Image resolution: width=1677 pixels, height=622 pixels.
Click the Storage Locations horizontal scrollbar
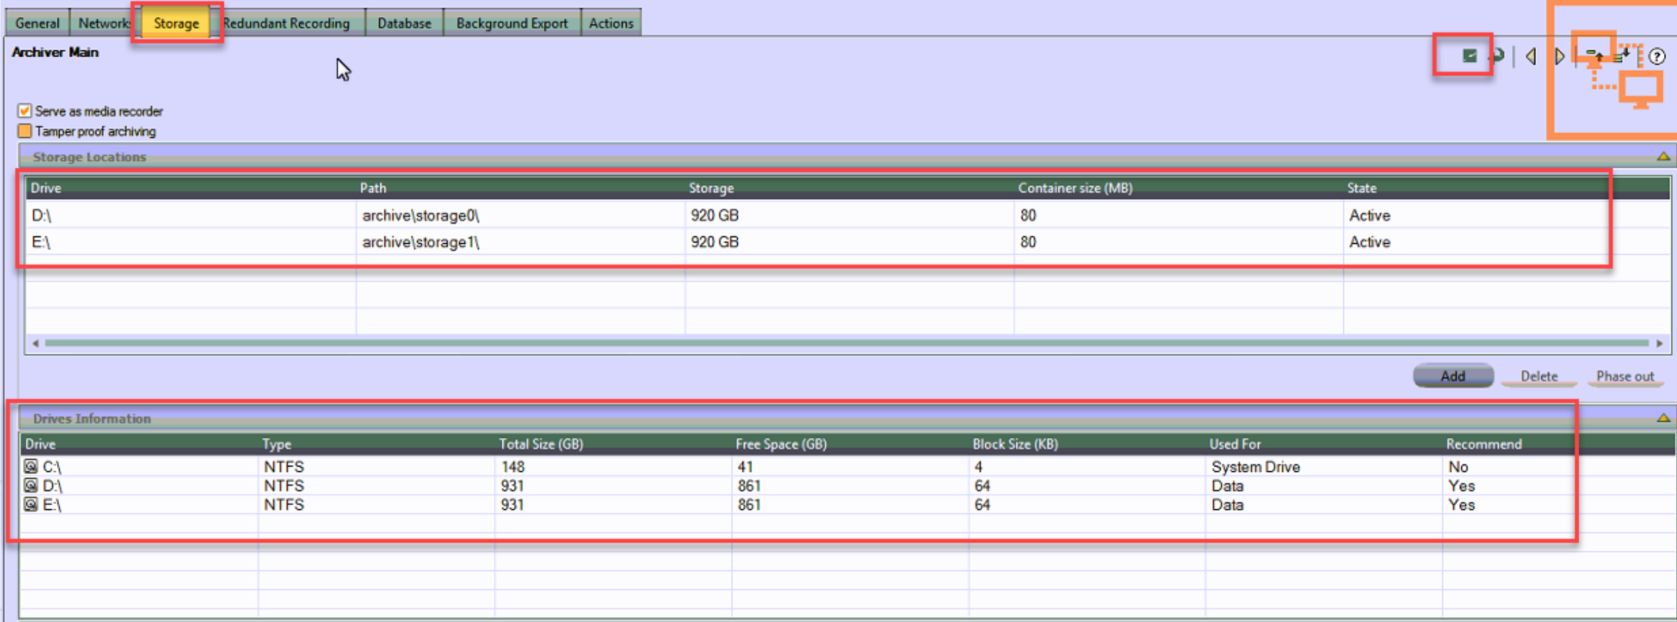(846, 343)
